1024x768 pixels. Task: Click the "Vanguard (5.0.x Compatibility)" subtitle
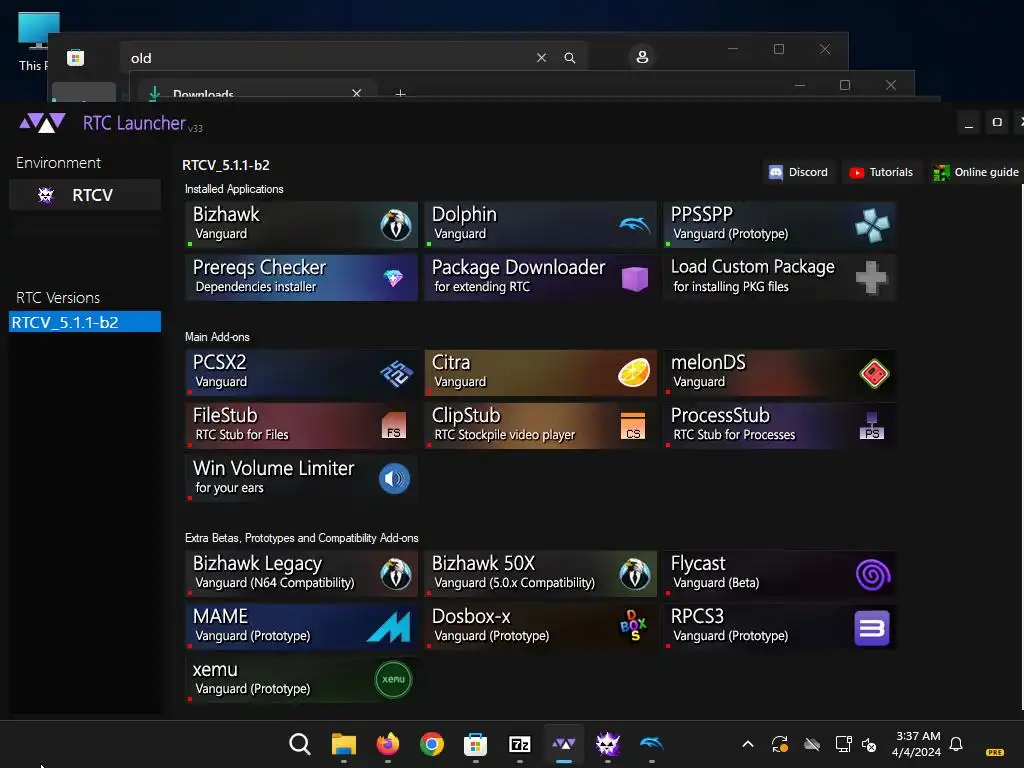(x=515, y=583)
